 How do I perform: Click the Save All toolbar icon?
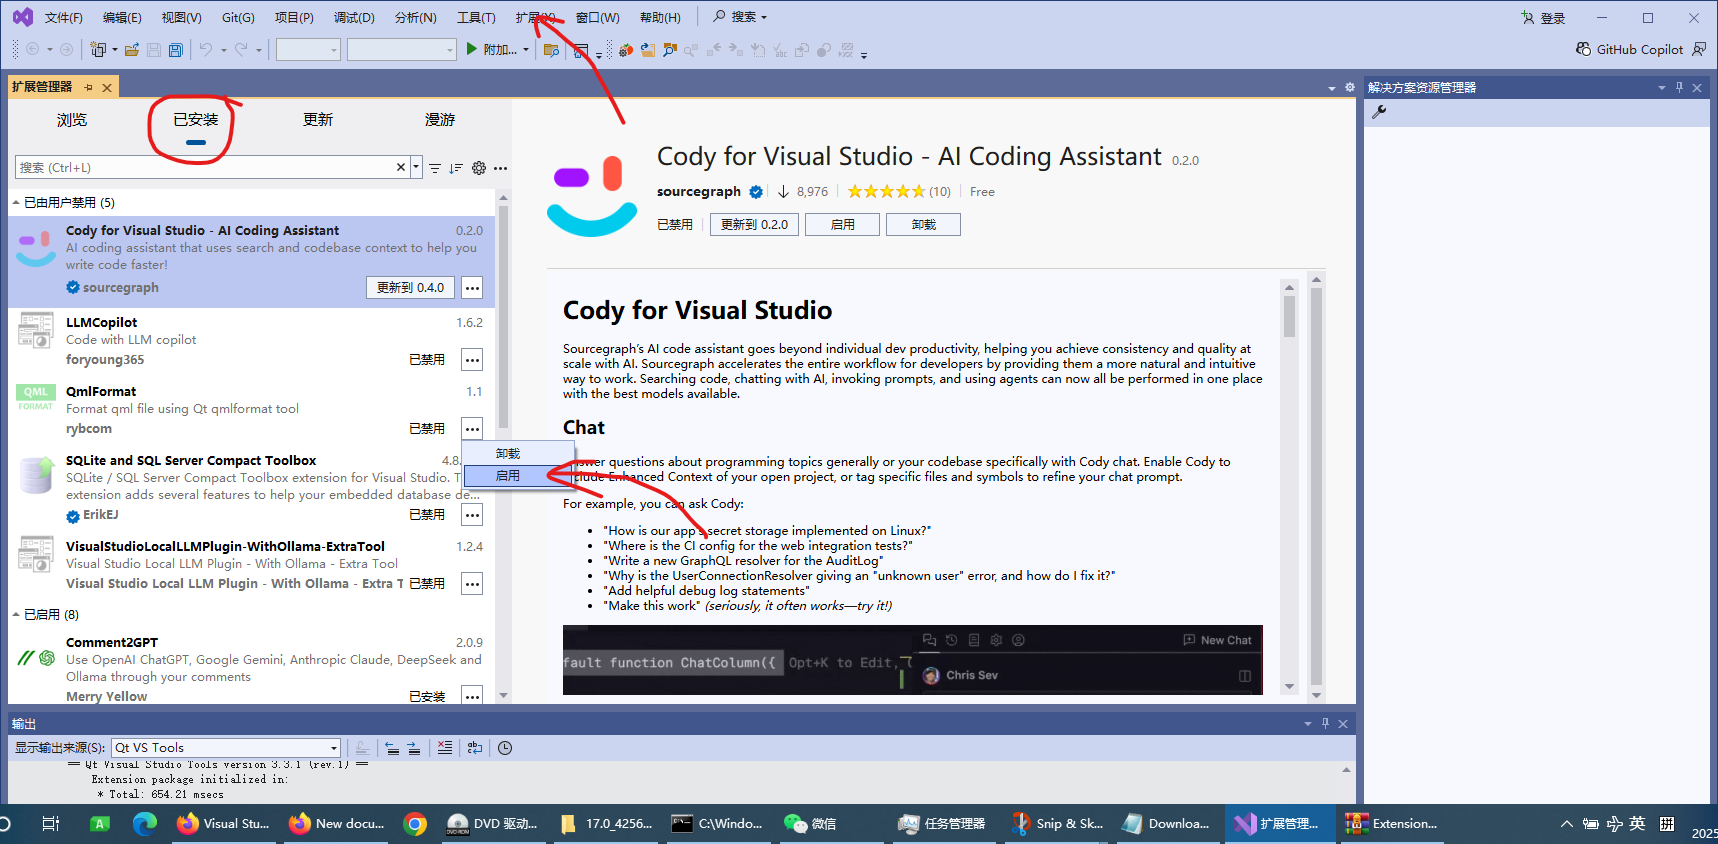tap(176, 49)
